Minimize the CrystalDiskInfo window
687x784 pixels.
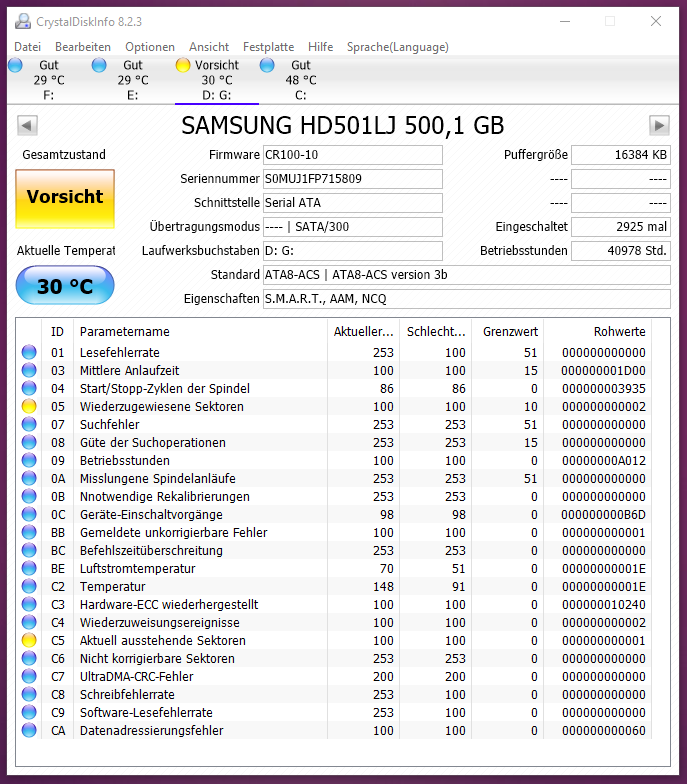tap(565, 21)
